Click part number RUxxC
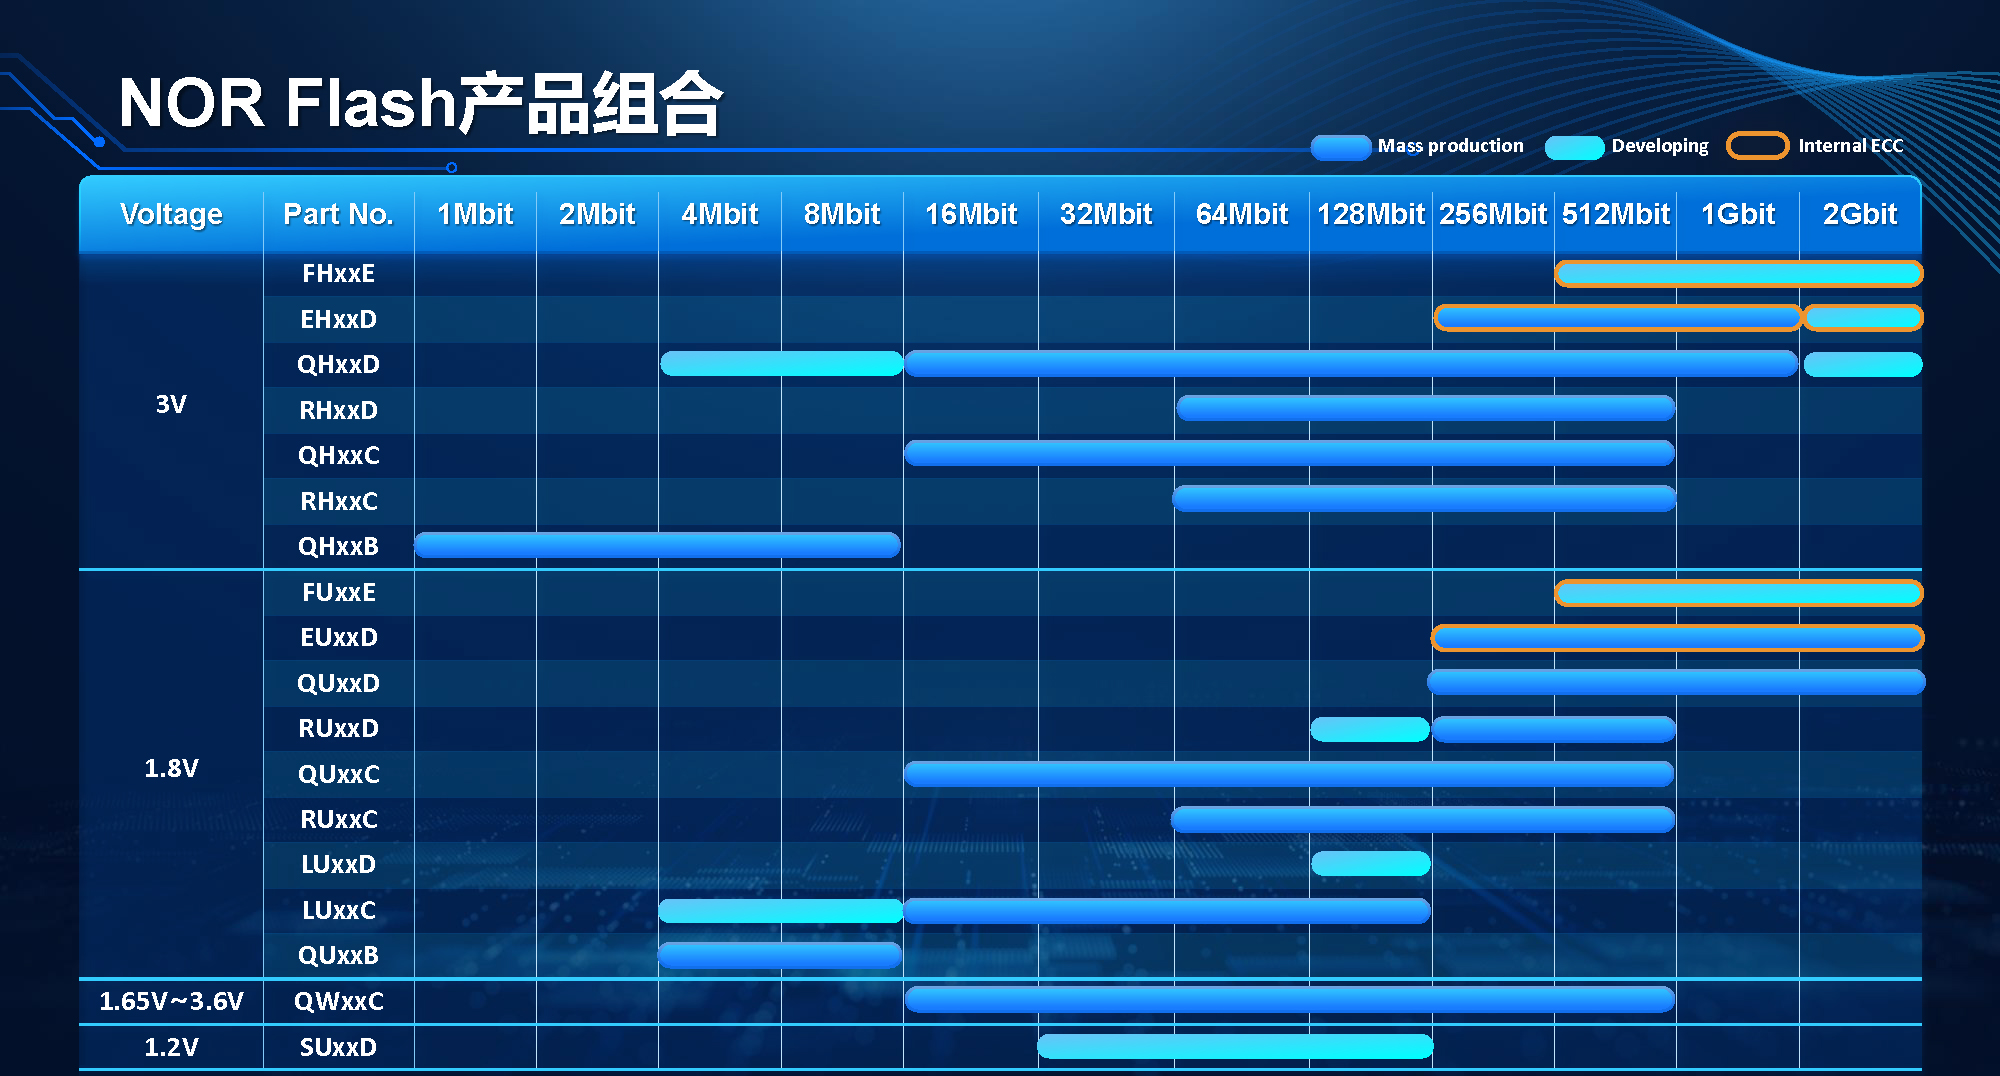 click(x=338, y=819)
